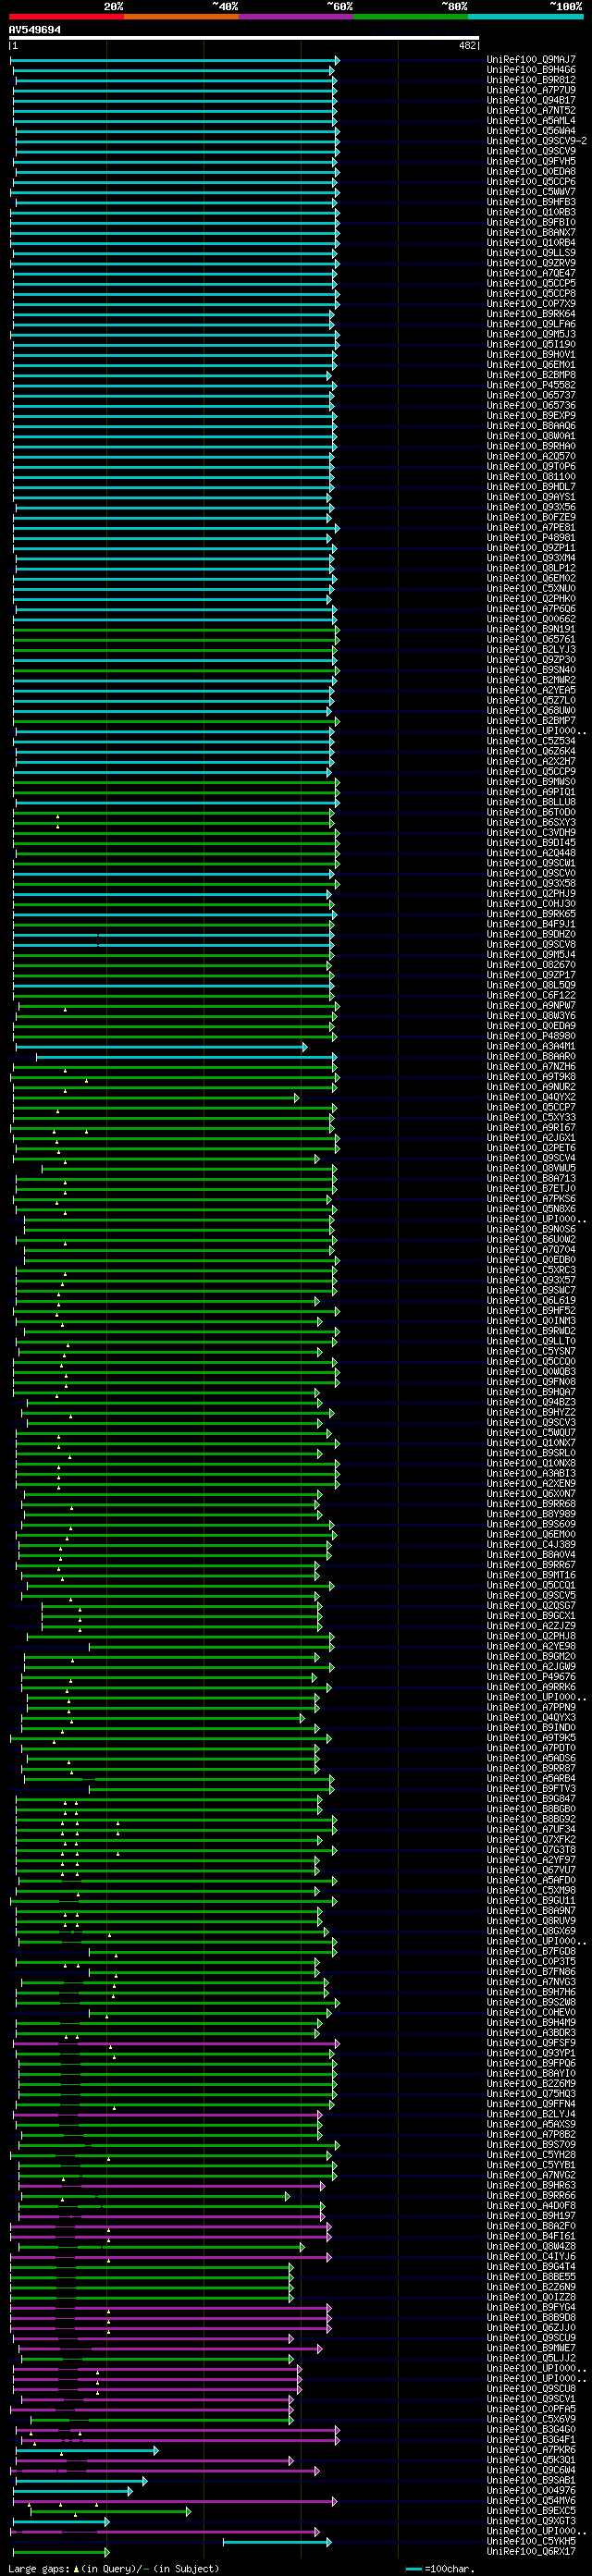Select the AV549694 query label

pos(35,30)
